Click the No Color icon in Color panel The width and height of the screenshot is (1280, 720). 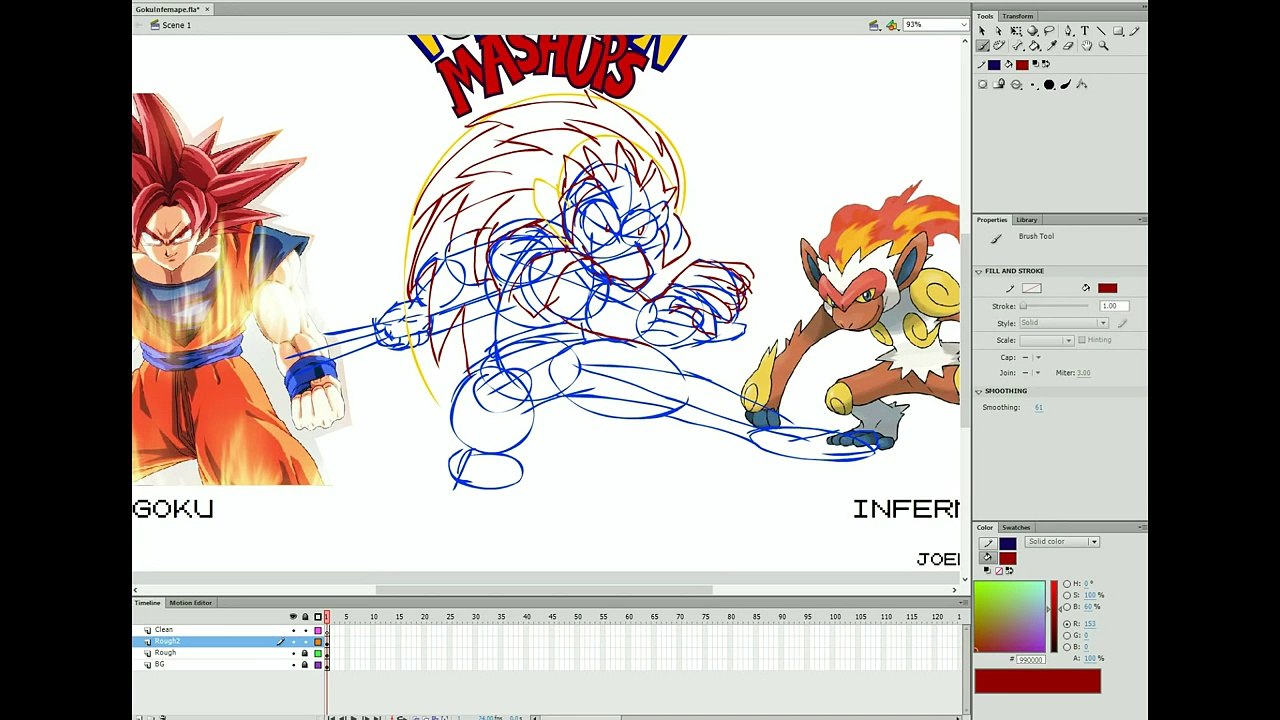pos(999,571)
